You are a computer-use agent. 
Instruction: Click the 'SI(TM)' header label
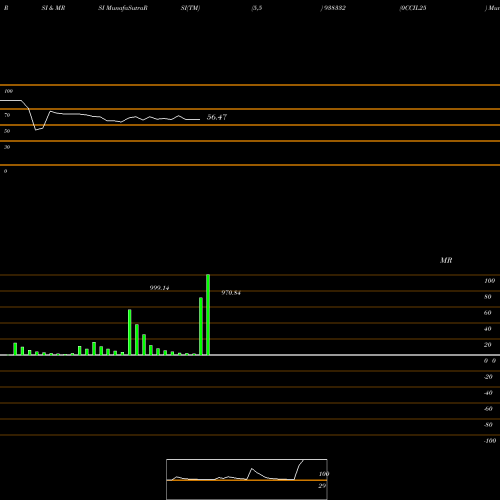(190, 8)
